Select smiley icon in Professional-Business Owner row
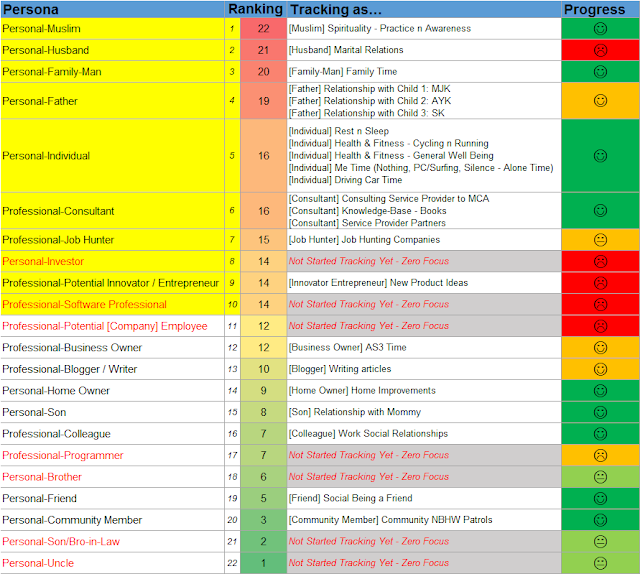The image size is (640, 574). tap(600, 347)
